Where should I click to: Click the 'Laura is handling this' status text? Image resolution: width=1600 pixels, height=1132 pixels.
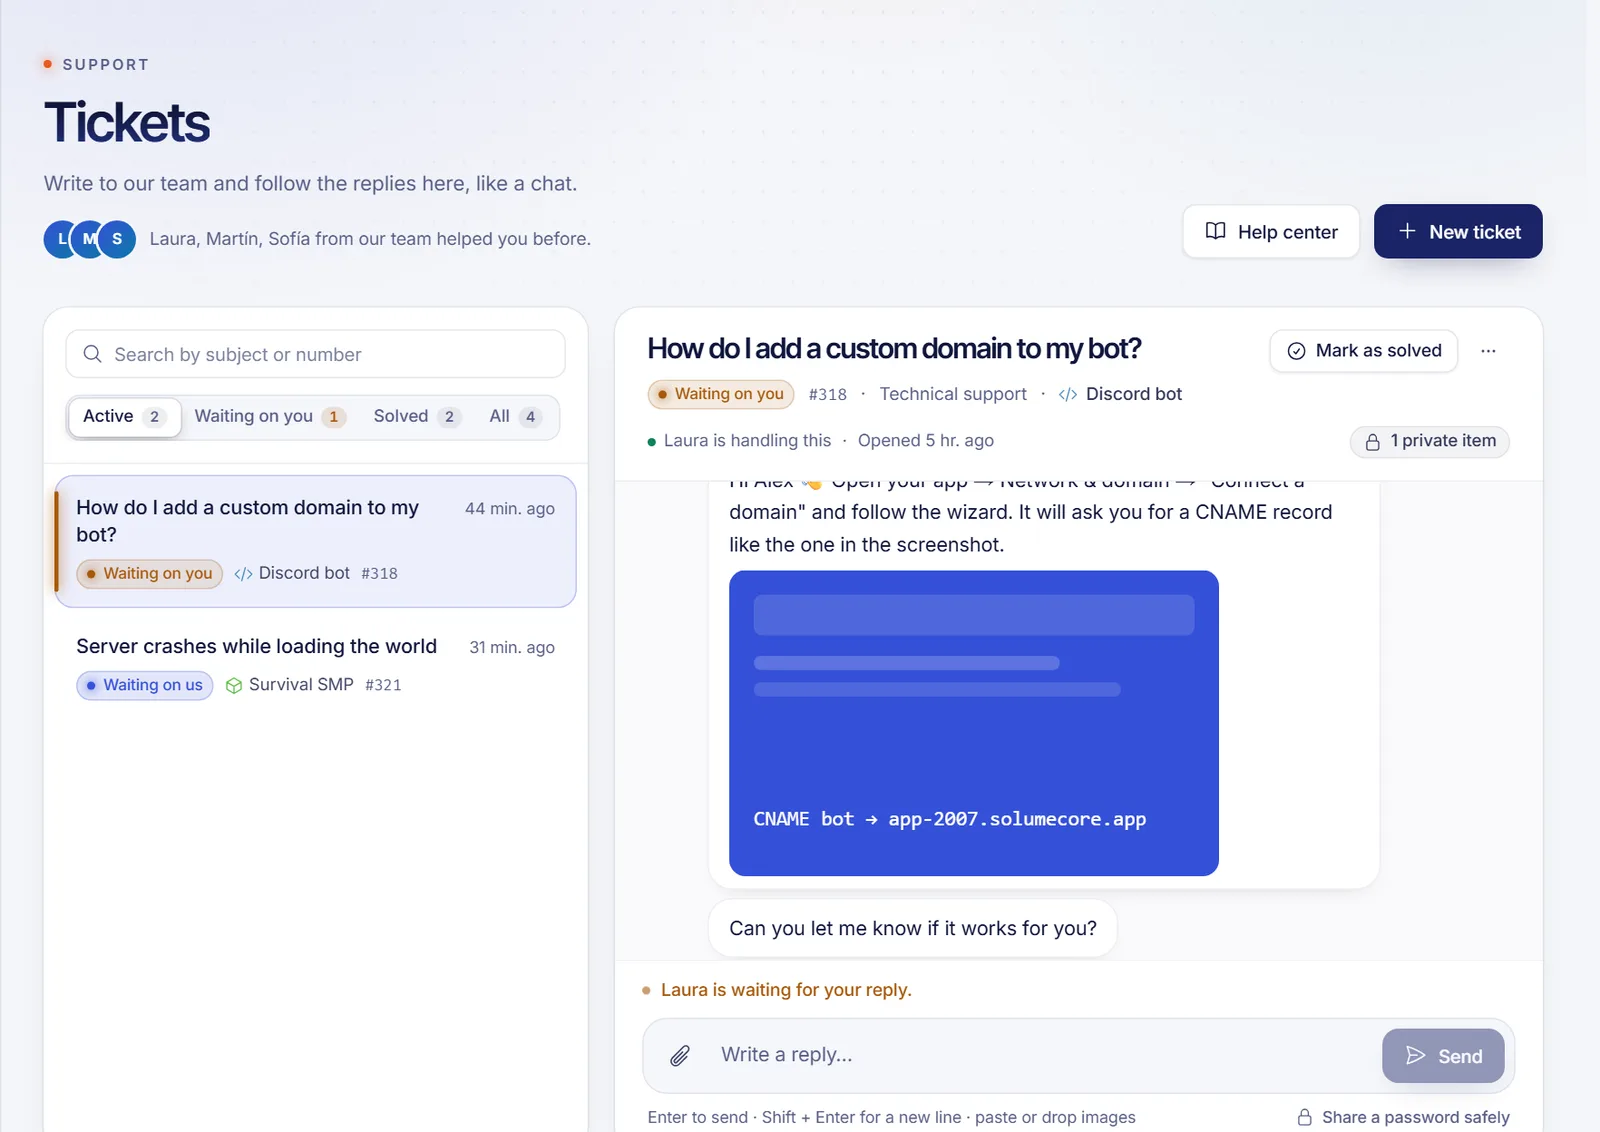[x=747, y=440]
